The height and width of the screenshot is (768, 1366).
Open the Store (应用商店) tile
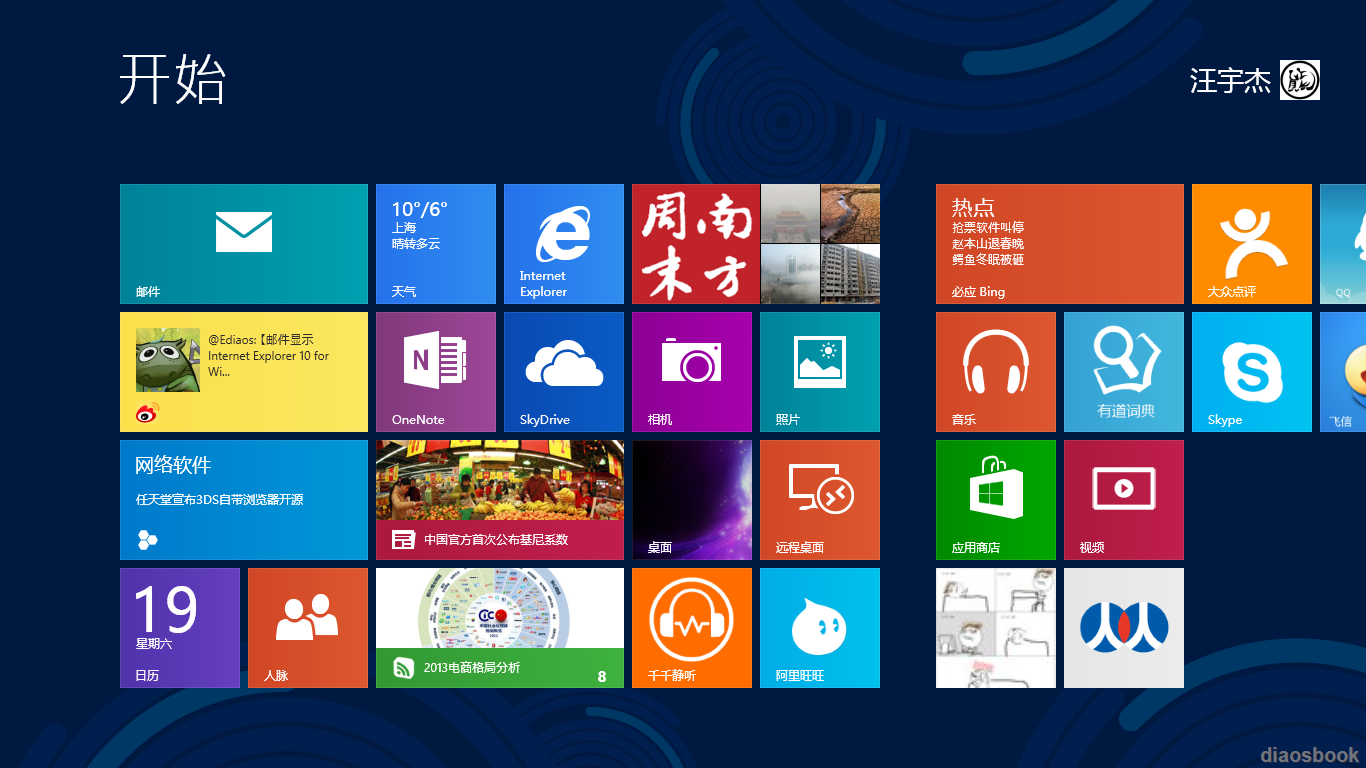click(x=996, y=500)
